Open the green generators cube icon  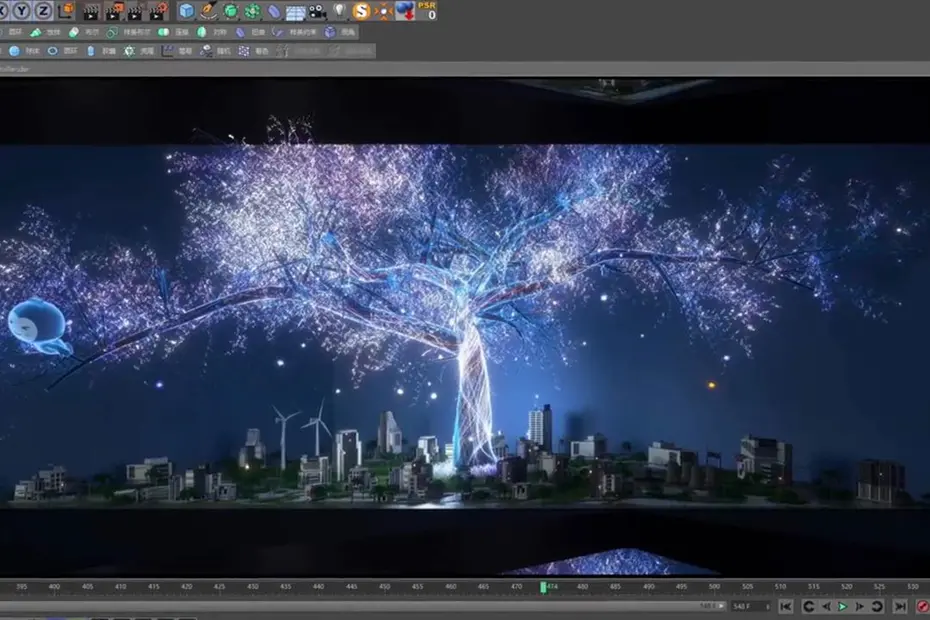pyautogui.click(x=230, y=11)
